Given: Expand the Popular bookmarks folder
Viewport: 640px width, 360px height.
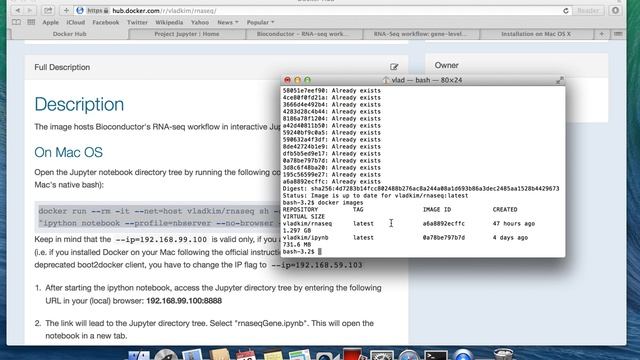Looking at the screenshot, I should pyautogui.click(x=260, y=22).
